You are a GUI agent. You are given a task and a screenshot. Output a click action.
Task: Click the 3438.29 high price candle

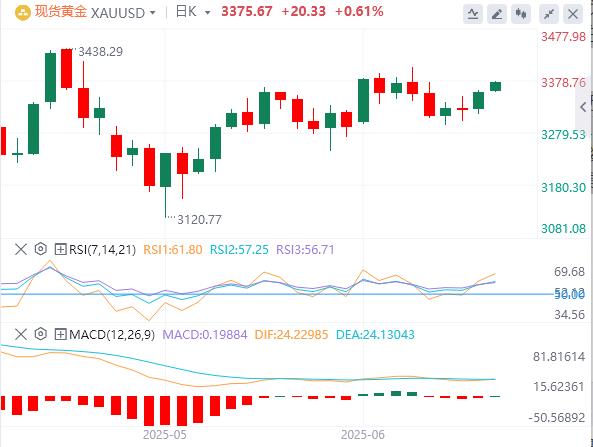67,69
